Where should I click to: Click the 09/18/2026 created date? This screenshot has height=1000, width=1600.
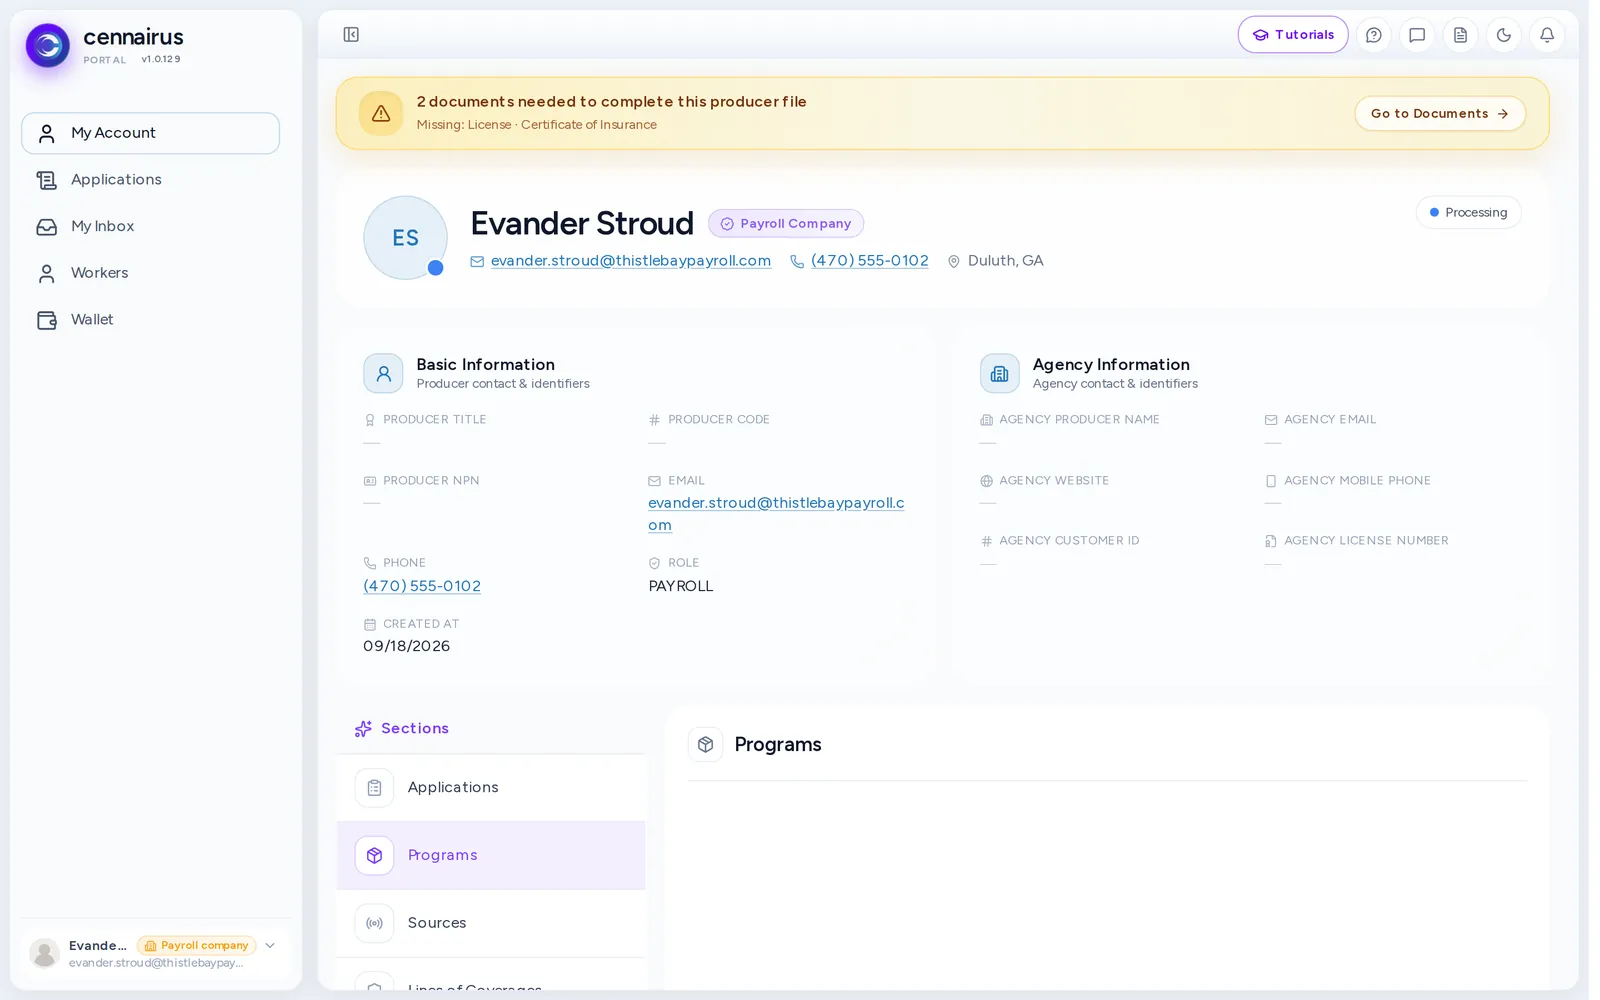[407, 646]
